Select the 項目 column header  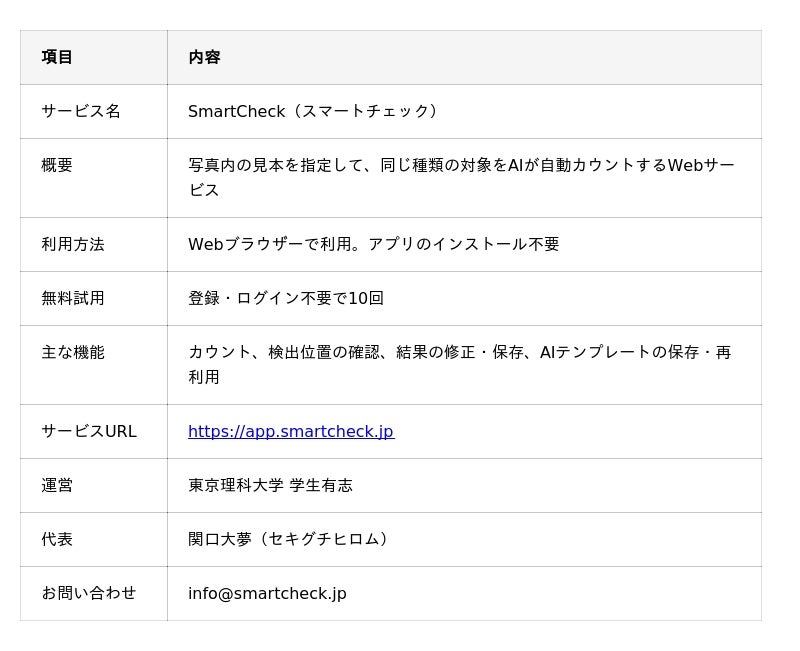(57, 57)
